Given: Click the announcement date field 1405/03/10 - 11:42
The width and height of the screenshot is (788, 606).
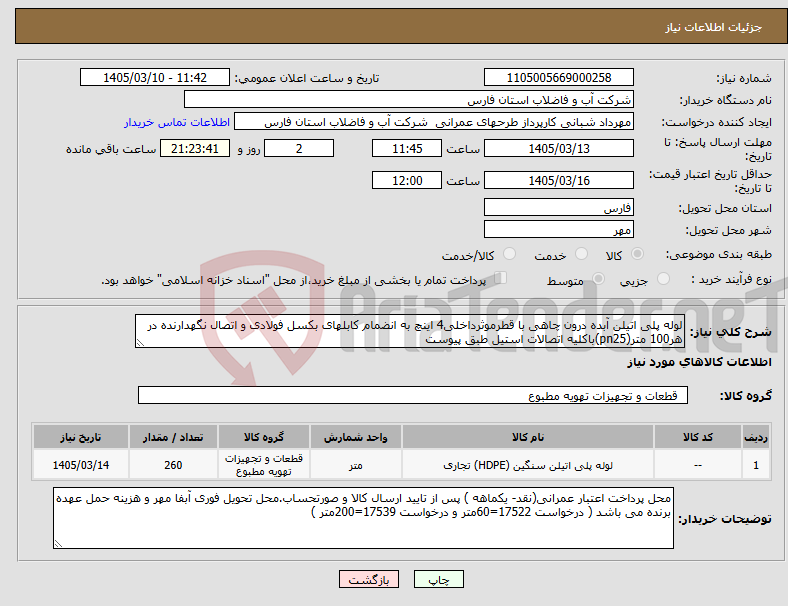Looking at the screenshot, I should (155, 78).
